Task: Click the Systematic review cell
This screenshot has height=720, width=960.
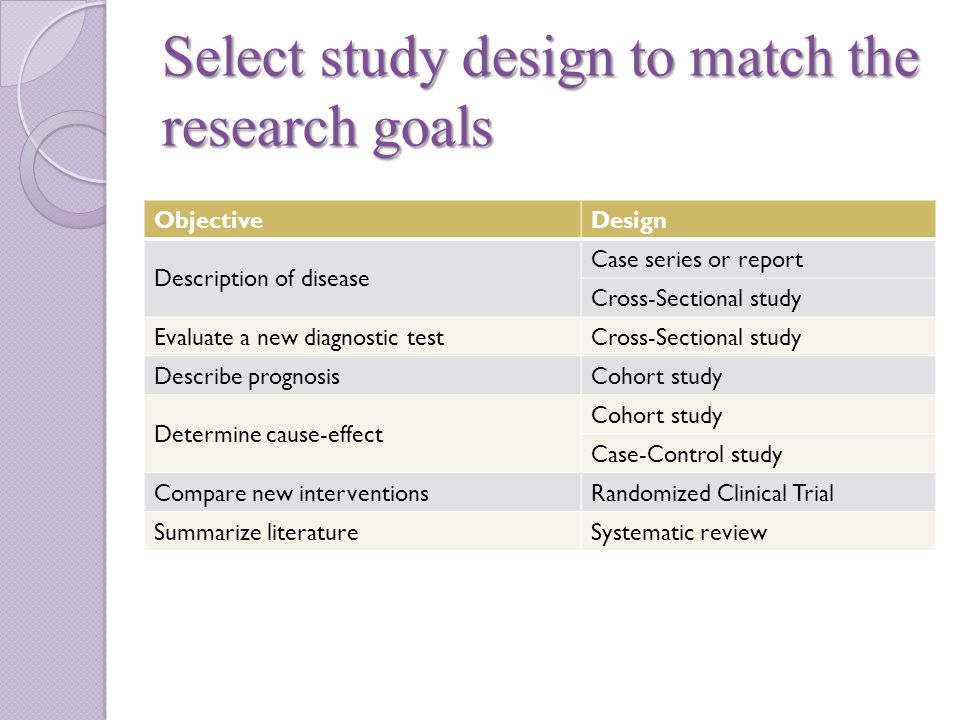Action: click(x=758, y=531)
